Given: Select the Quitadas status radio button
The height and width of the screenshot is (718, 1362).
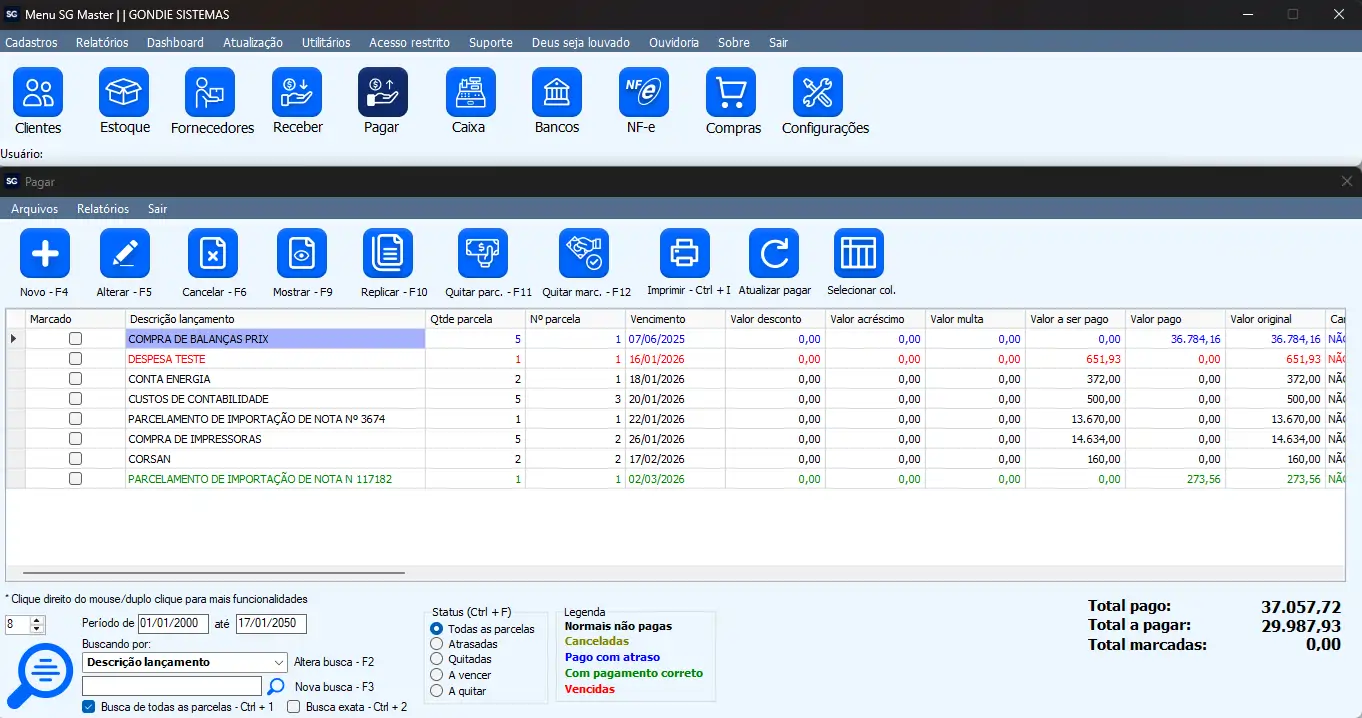Looking at the screenshot, I should [x=436, y=659].
